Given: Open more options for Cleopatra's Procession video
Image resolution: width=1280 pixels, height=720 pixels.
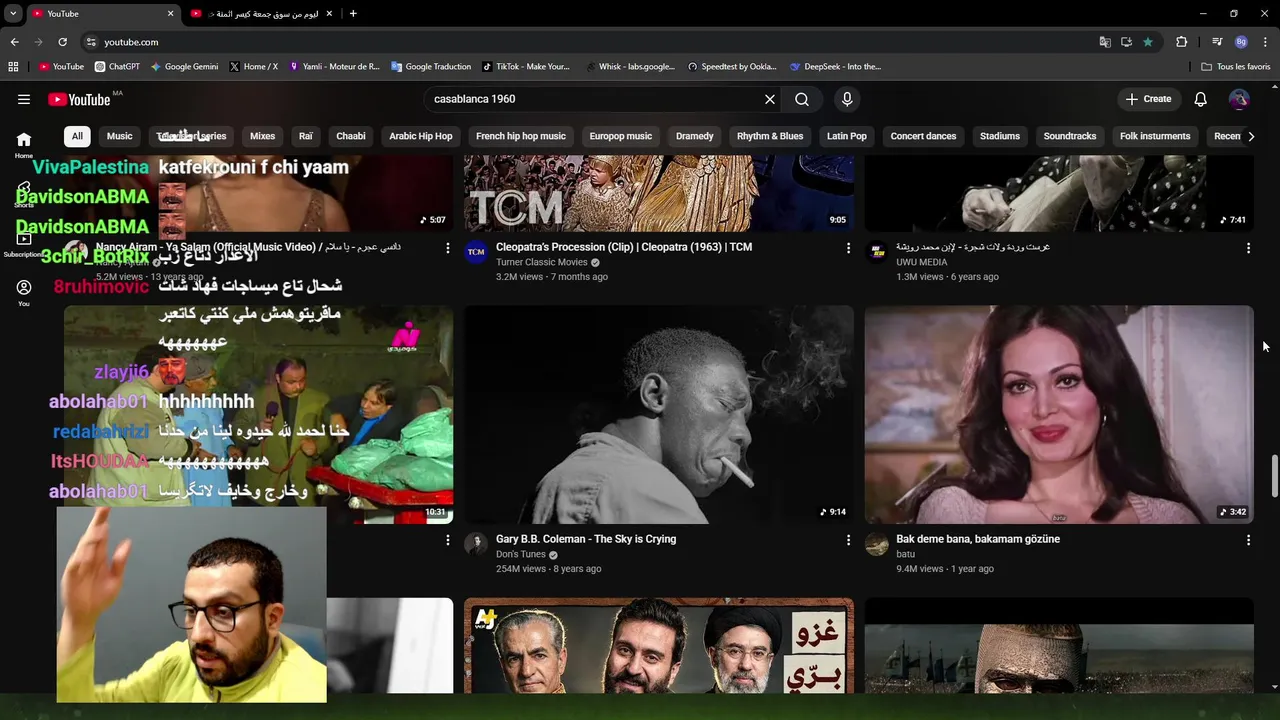Looking at the screenshot, I should click(848, 248).
